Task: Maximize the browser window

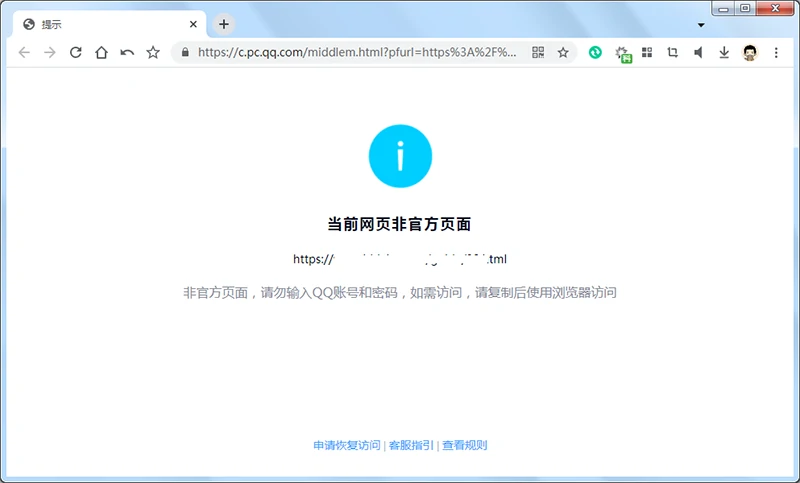Action: (745, 9)
